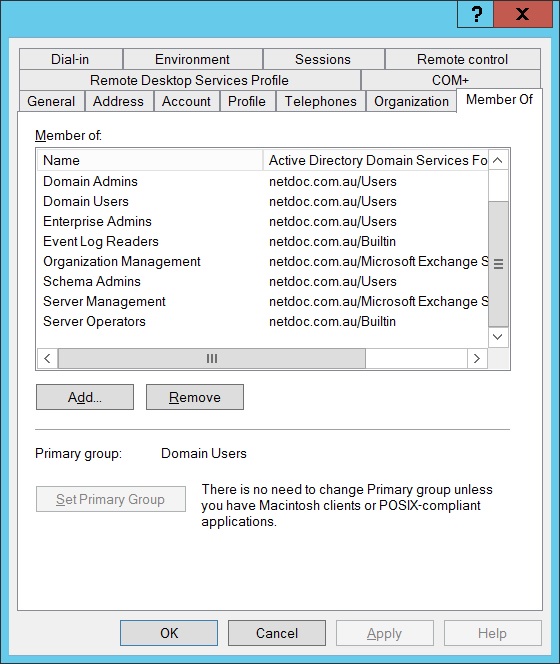Click the Member Of tab
The image size is (560, 664).
[x=499, y=100]
